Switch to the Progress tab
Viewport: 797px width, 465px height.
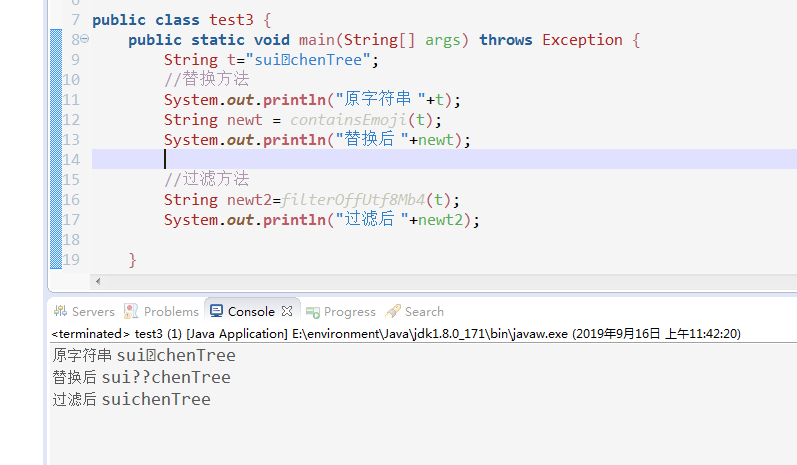[x=349, y=311]
